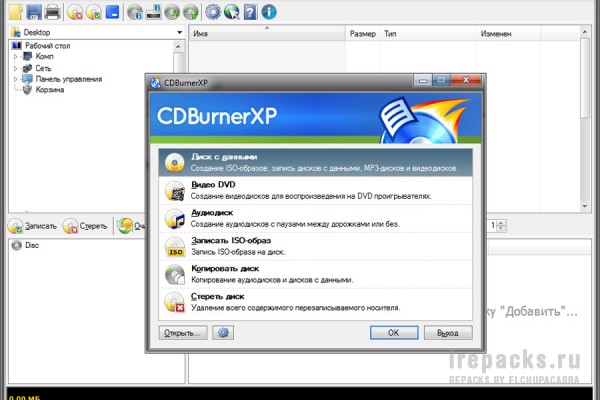Sort by the Размер column header
The image size is (600, 400).
(362, 34)
